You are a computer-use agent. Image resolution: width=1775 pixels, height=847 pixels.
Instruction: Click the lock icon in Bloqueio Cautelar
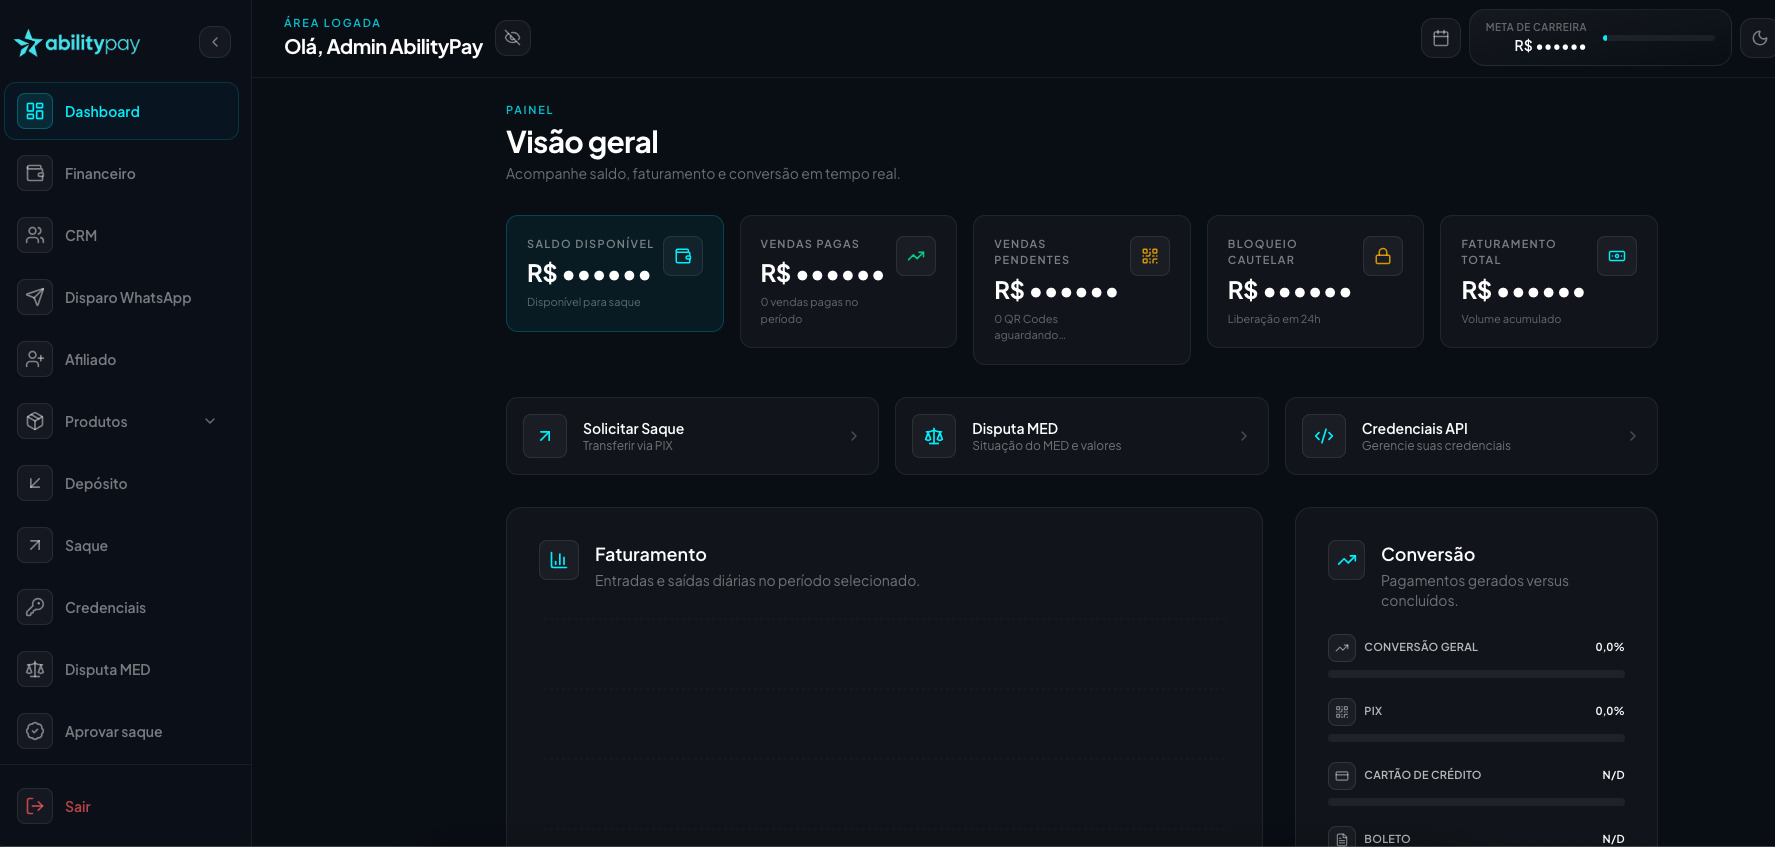1383,256
